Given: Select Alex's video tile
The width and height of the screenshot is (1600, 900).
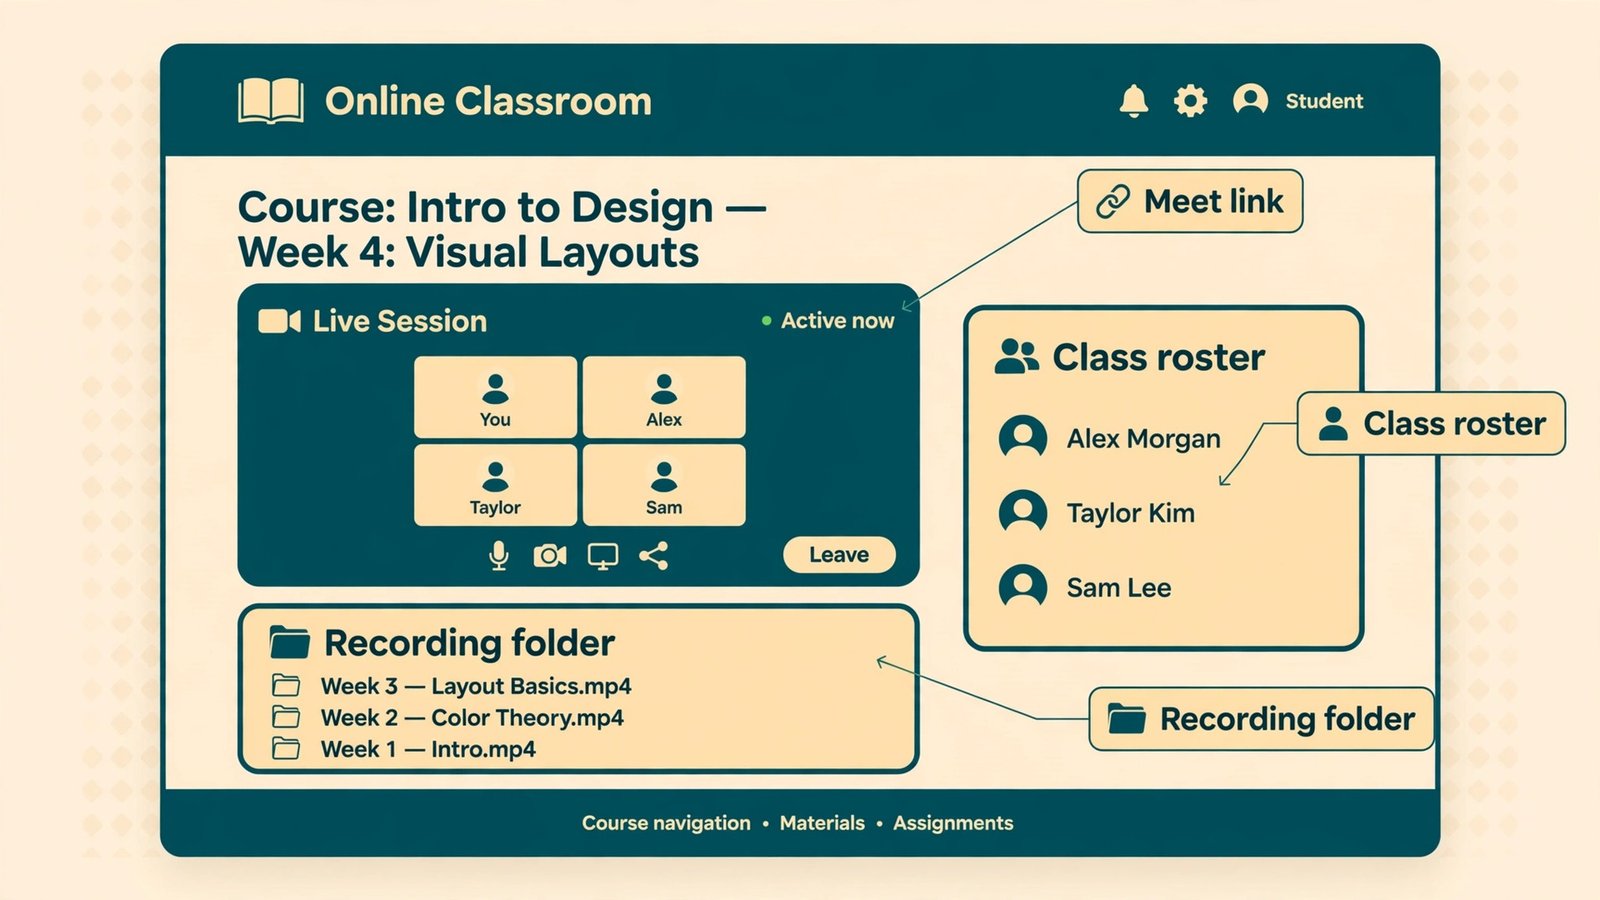Looking at the screenshot, I should (x=664, y=397).
